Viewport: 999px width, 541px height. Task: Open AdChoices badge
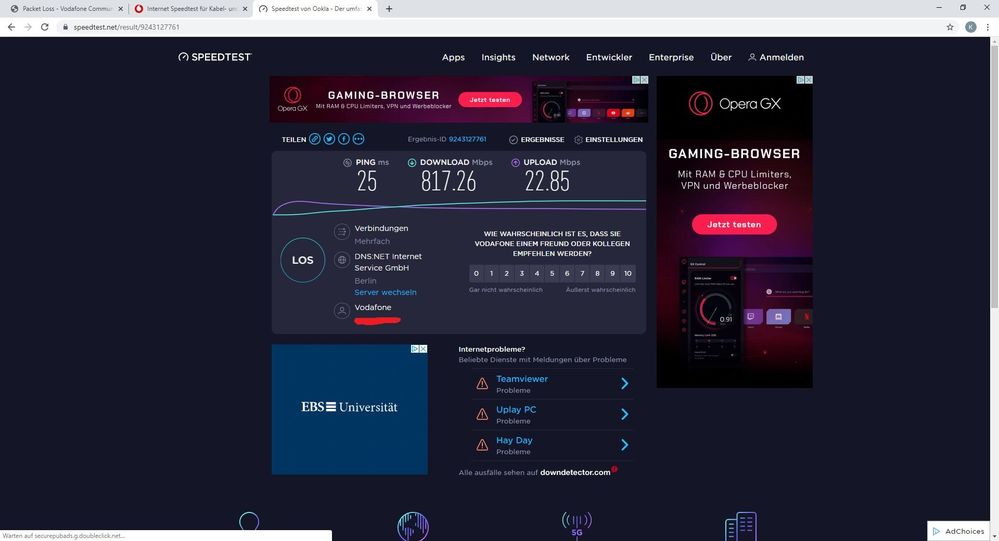click(958, 531)
